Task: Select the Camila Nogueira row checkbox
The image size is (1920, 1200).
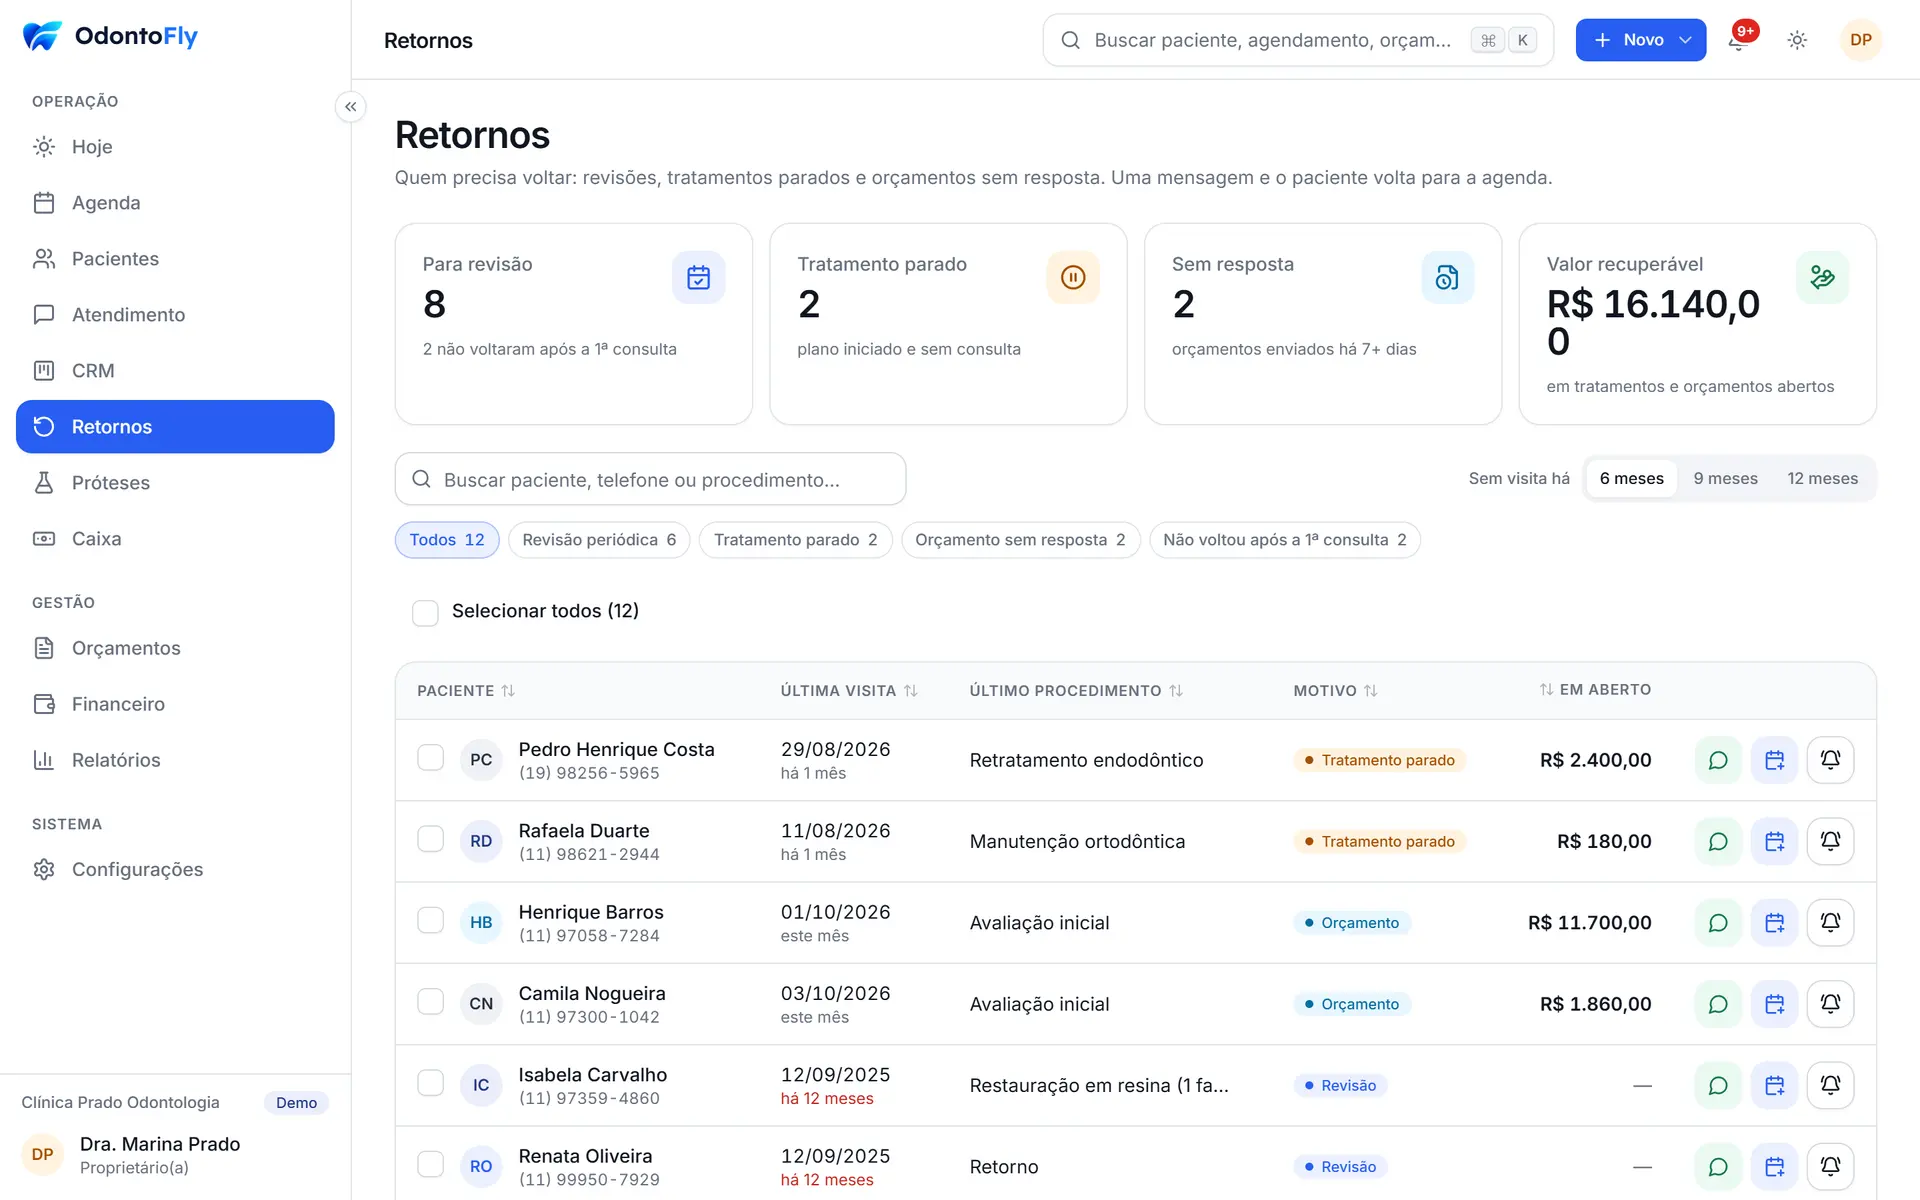Action: [x=430, y=1002]
